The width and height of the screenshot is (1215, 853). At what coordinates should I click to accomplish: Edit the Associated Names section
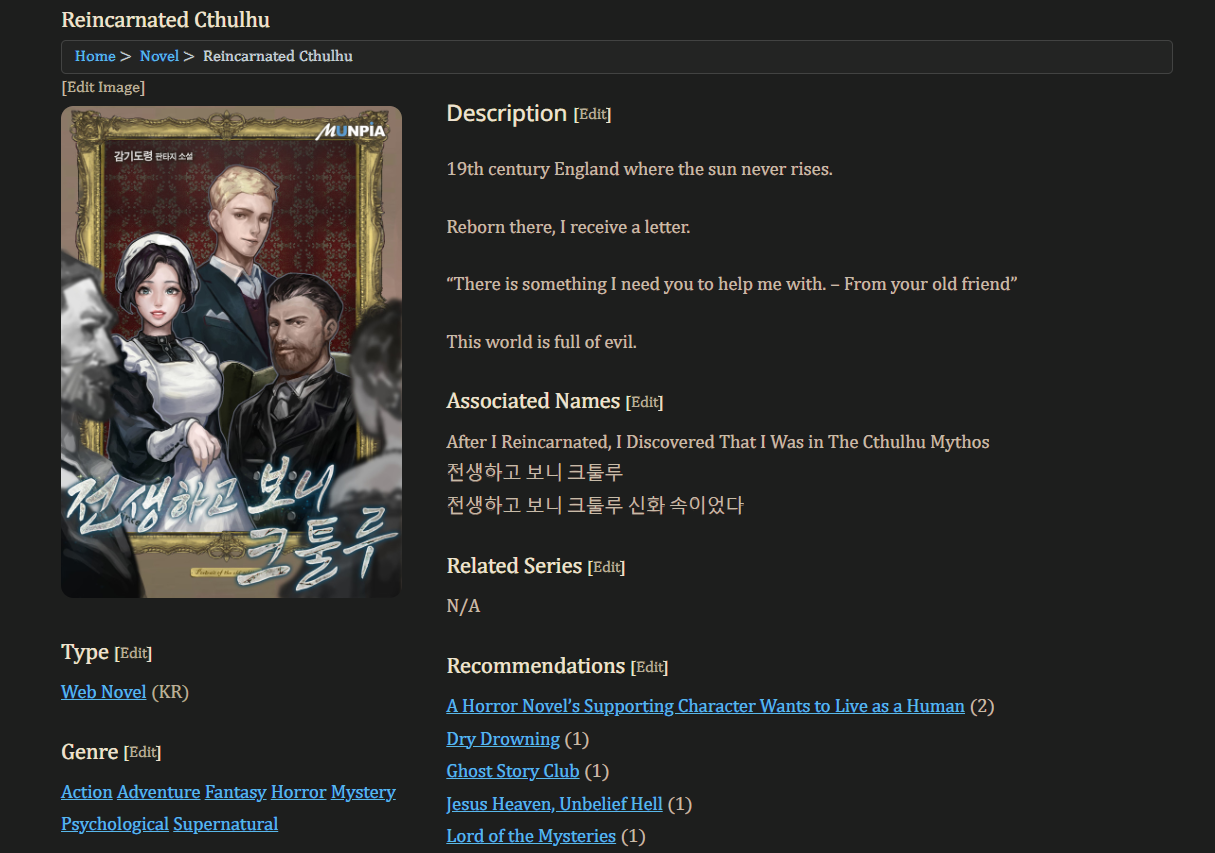pos(644,402)
